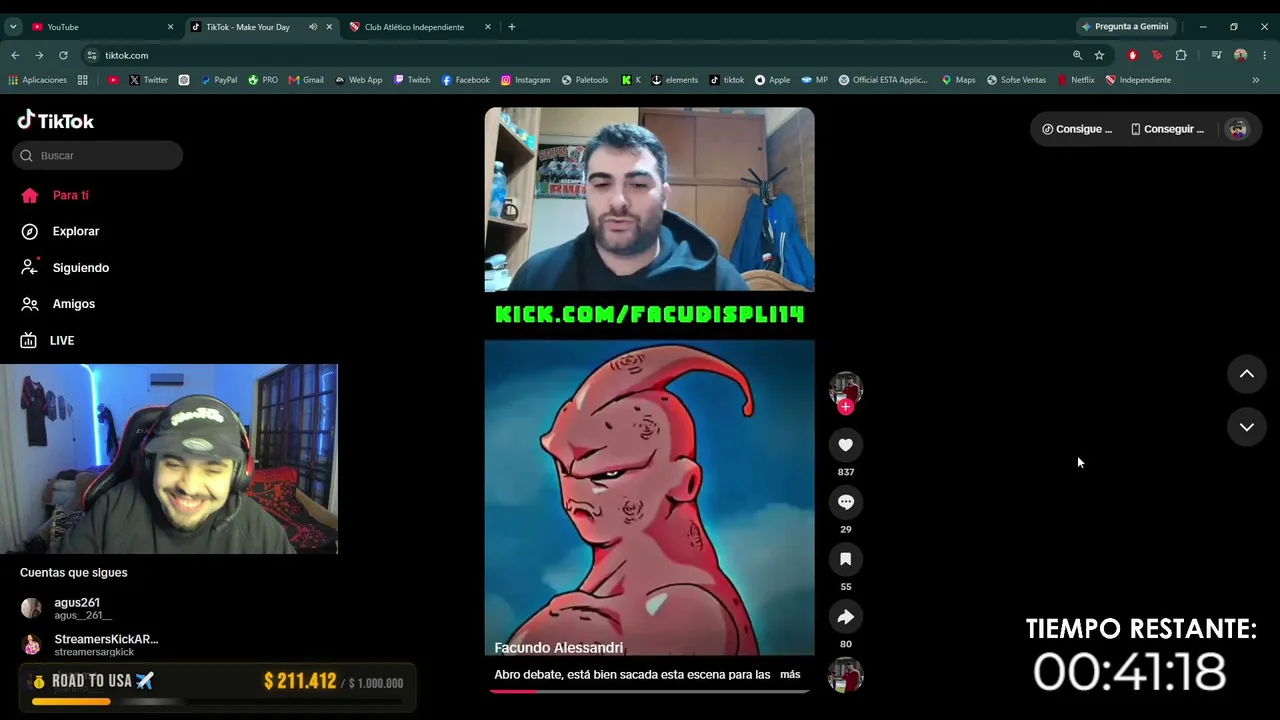1280x720 pixels.
Task: Click the 'Consigue ...' coins button
Action: pos(1077,129)
